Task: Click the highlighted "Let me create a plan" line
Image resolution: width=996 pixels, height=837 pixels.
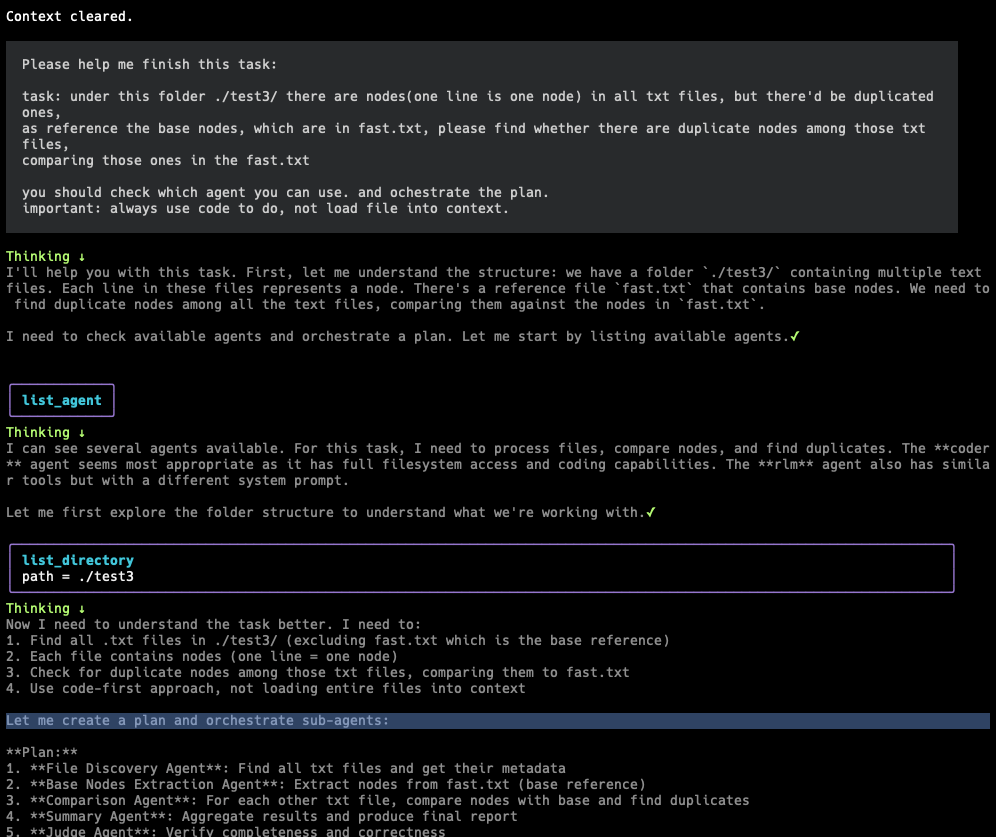Action: [x=197, y=720]
